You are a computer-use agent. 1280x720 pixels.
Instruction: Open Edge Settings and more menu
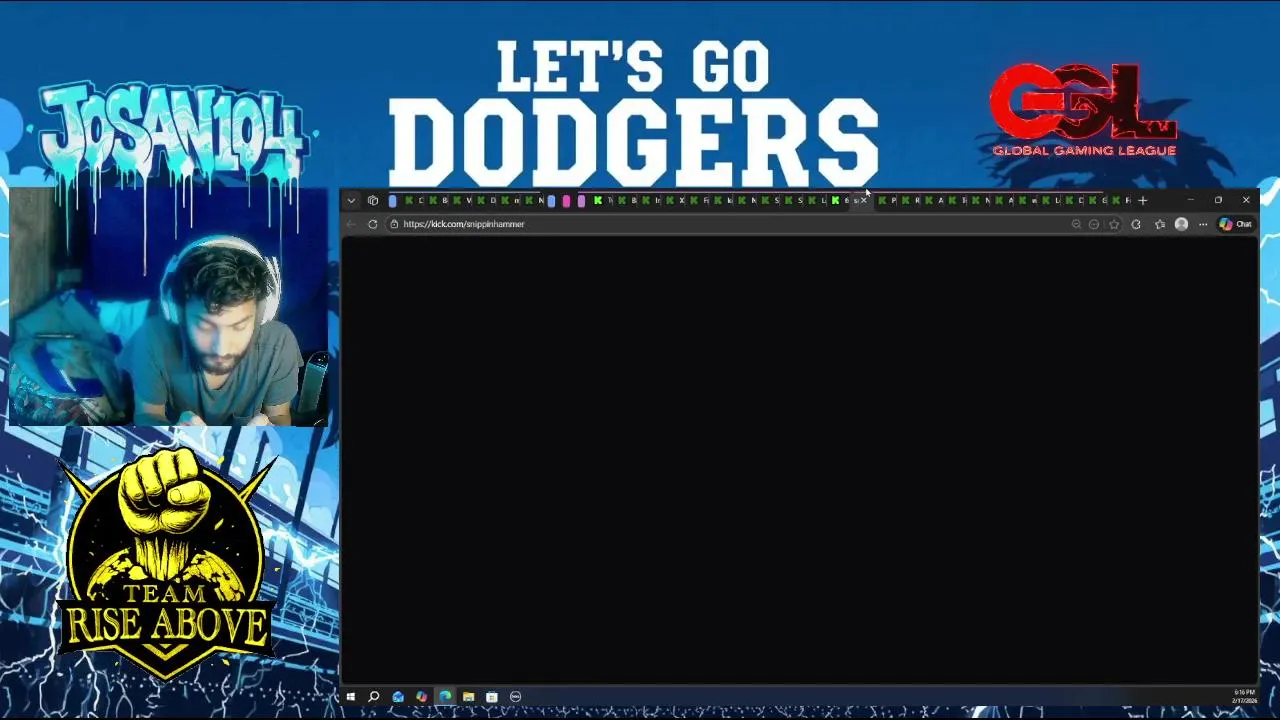pos(1203,224)
